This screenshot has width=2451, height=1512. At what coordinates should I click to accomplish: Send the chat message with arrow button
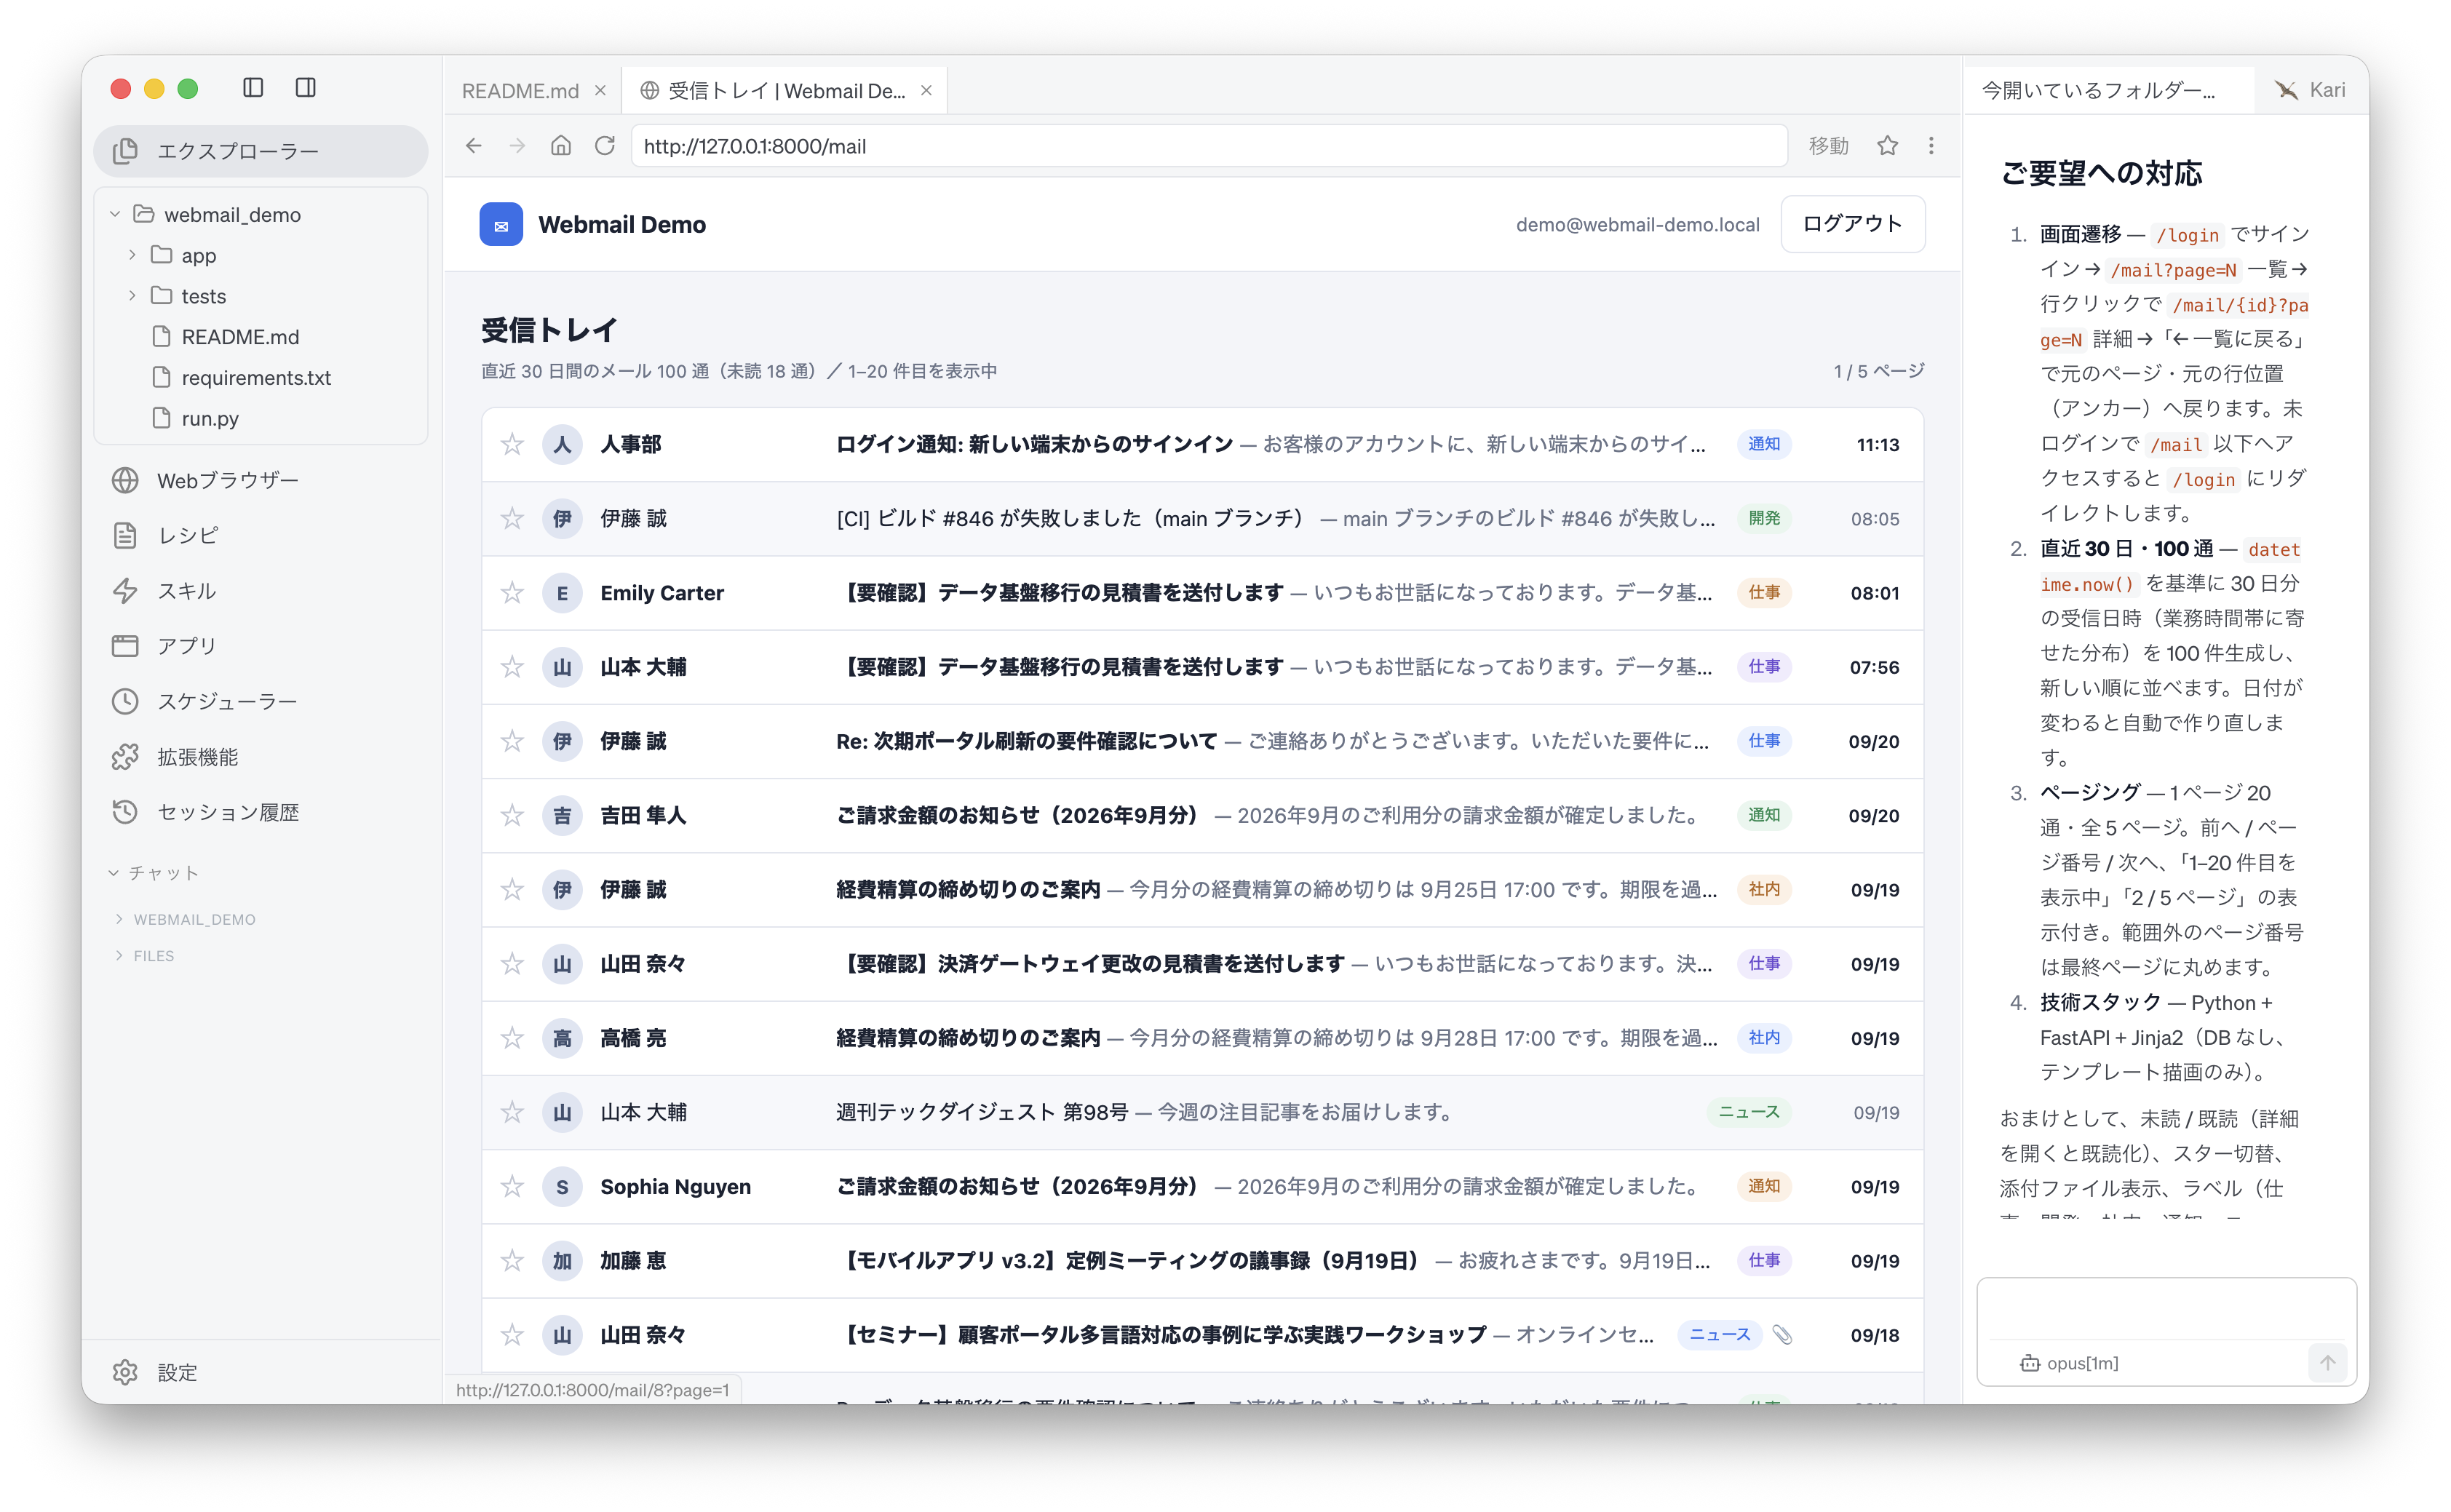click(2327, 1363)
